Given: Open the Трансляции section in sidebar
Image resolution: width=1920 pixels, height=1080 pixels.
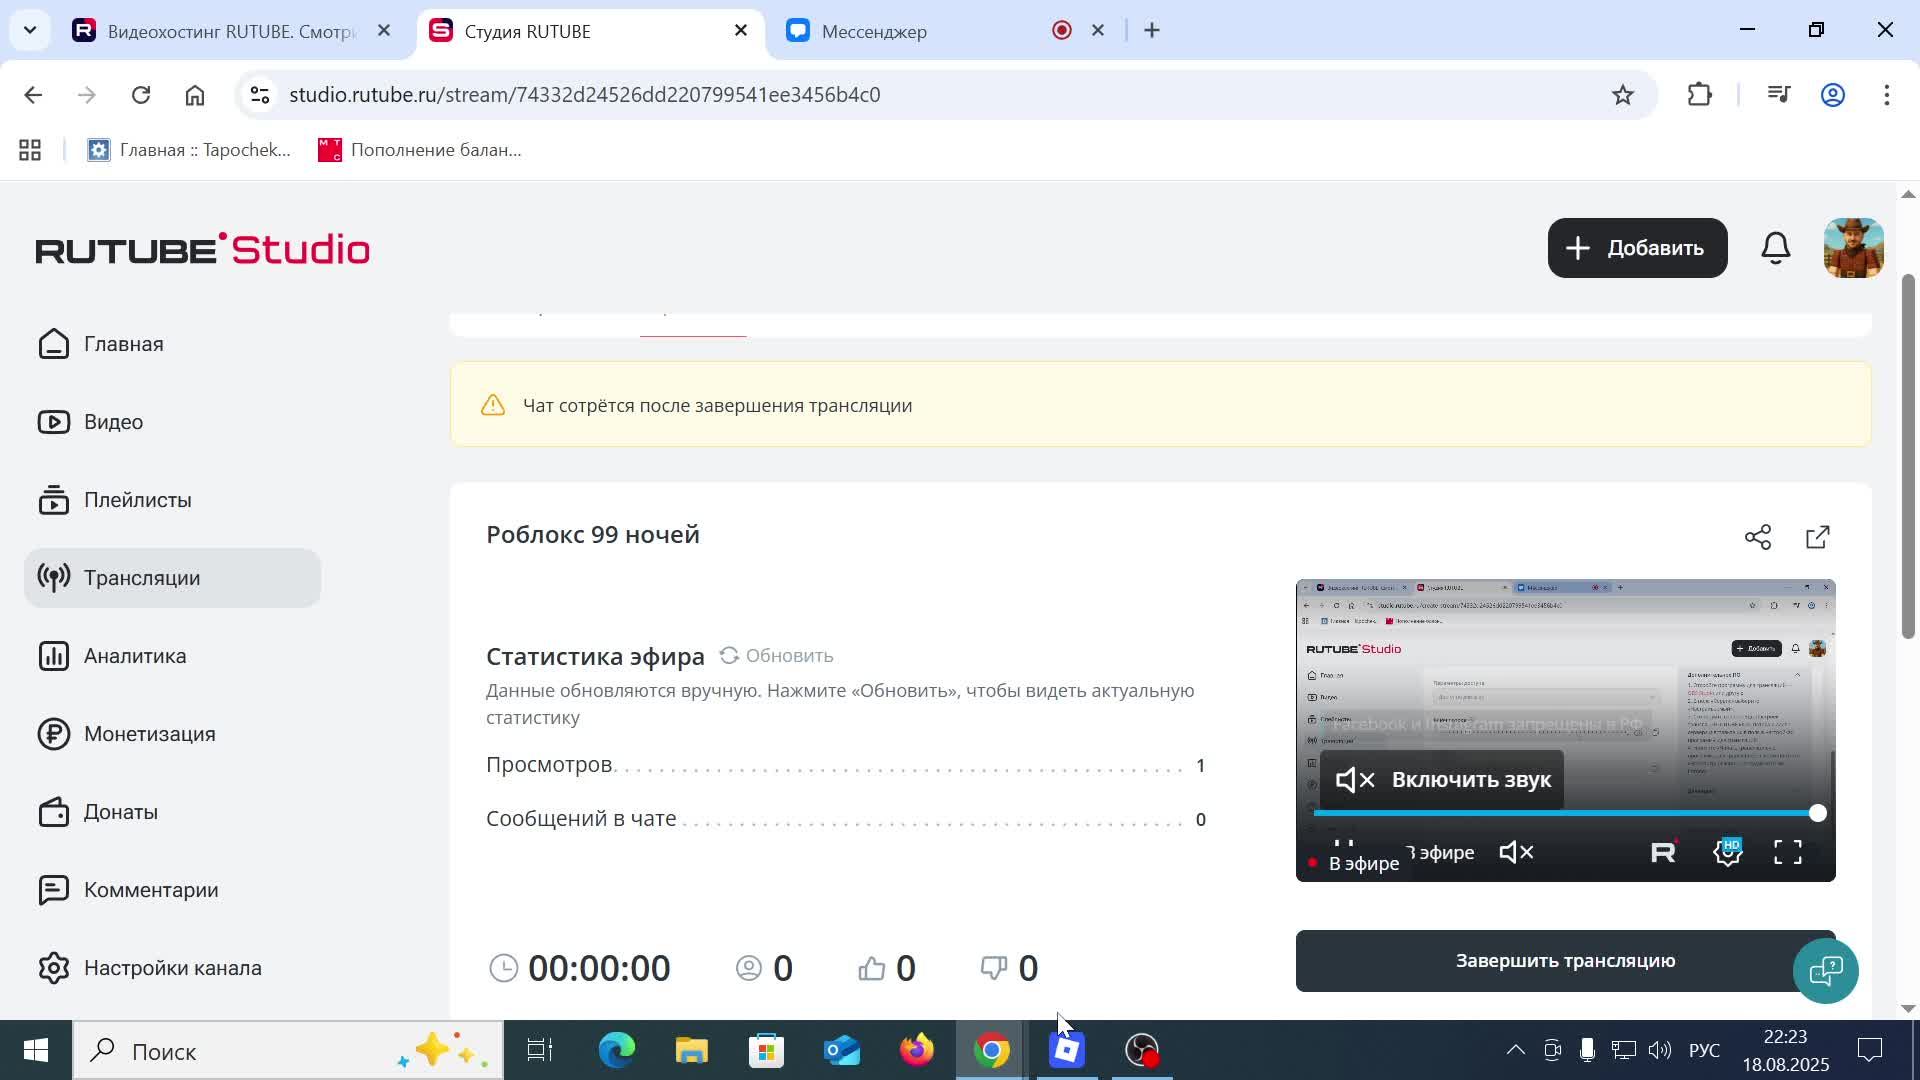Looking at the screenshot, I should [141, 577].
